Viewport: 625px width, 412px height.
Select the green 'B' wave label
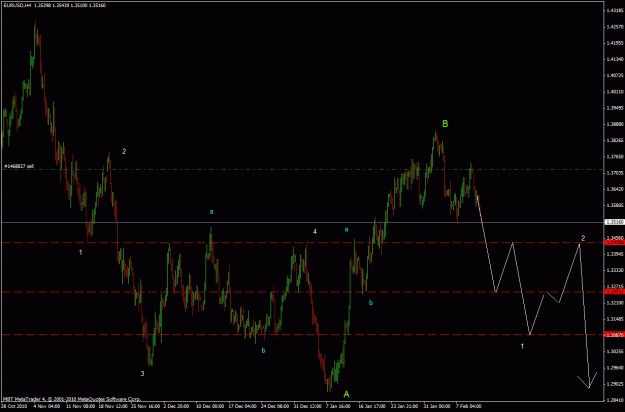coord(445,124)
